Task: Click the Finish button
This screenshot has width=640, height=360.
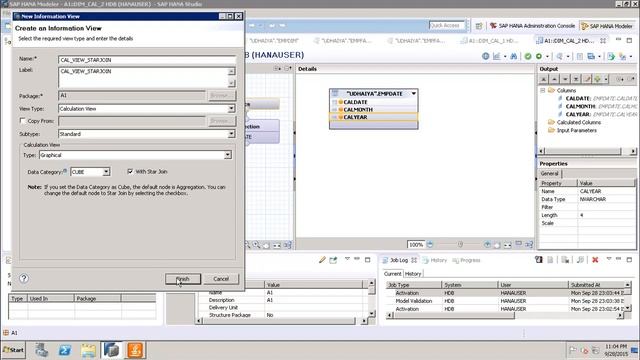Action: 183,279
